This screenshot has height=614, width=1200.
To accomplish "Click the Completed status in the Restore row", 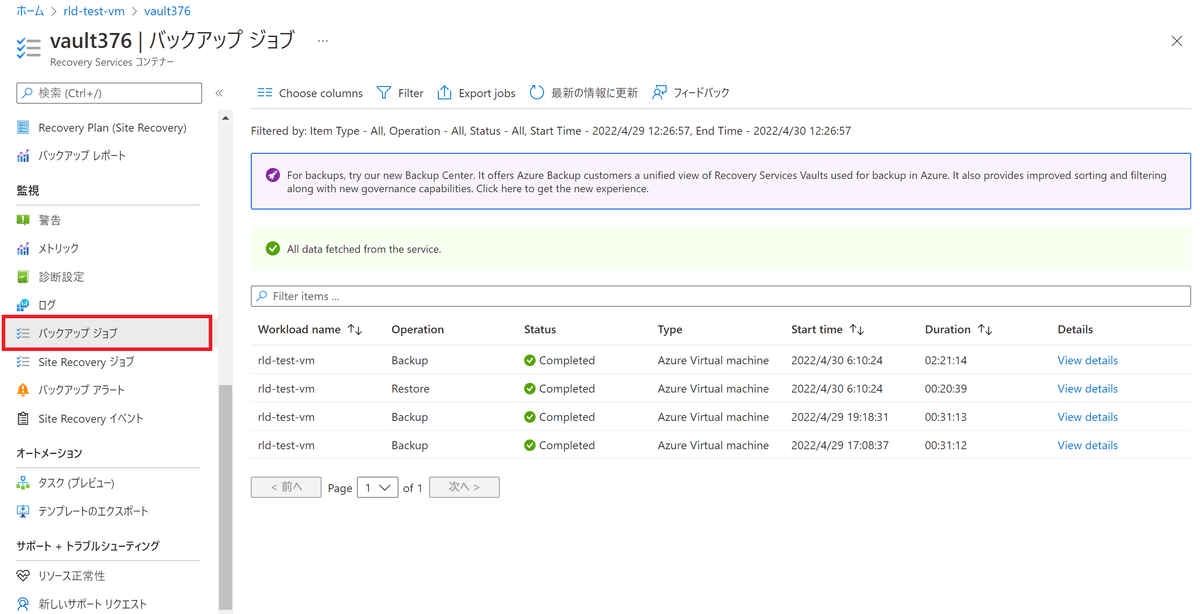I will pyautogui.click(x=559, y=389).
